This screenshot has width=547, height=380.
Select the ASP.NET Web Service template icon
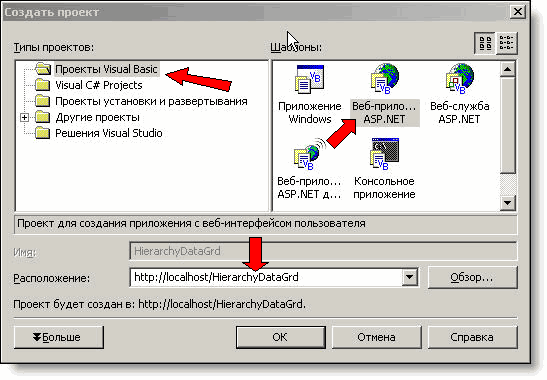point(460,79)
